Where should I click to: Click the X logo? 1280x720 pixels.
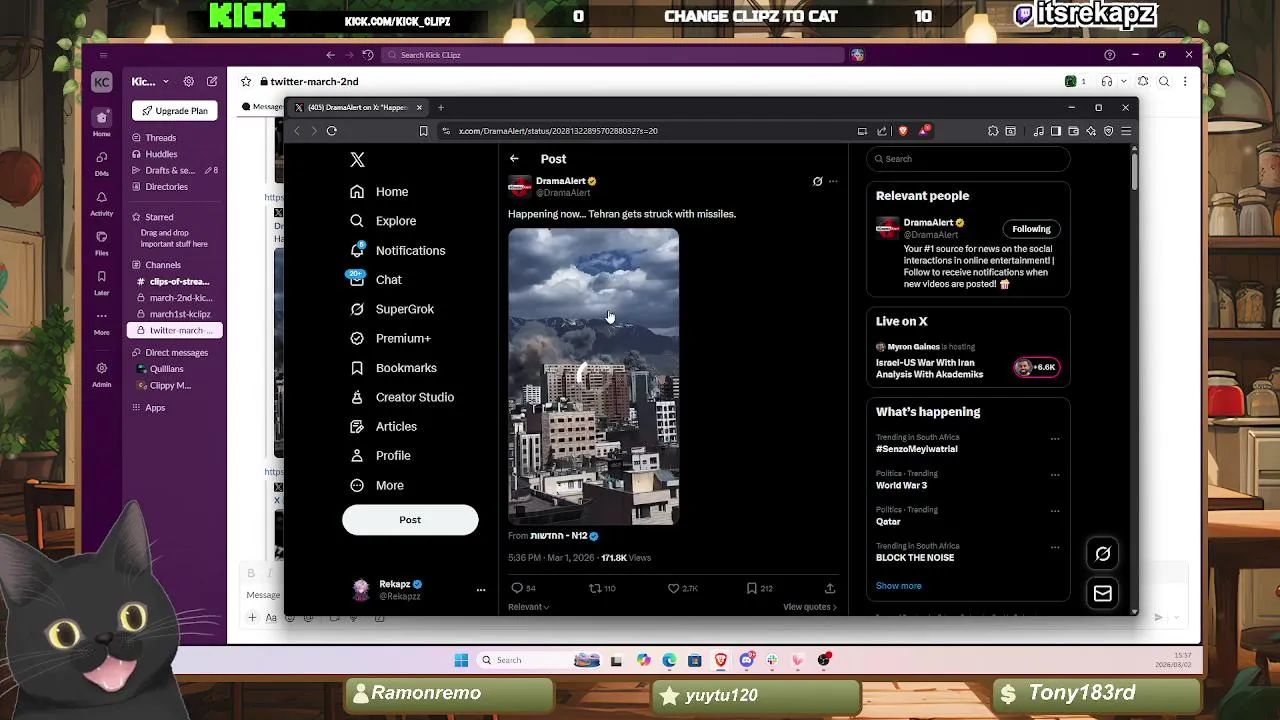[x=357, y=159]
